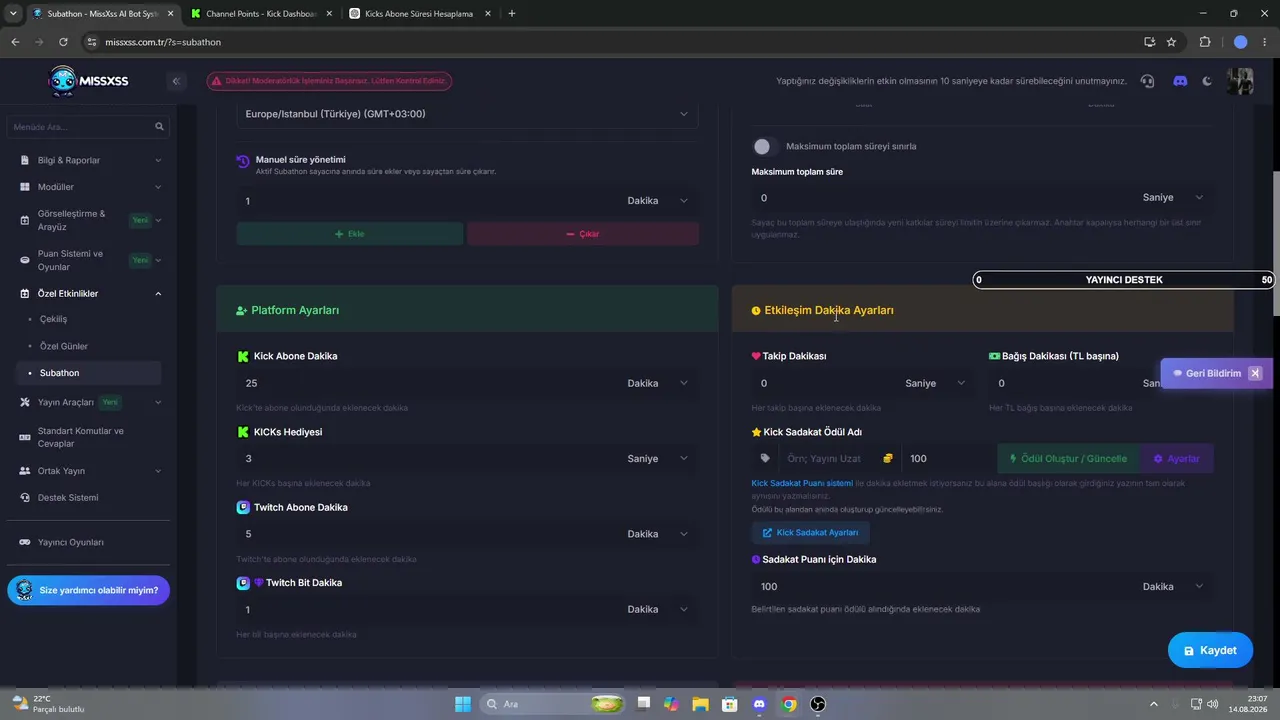Open Standart Komutlar ve Cevaplar

[x=90, y=437]
